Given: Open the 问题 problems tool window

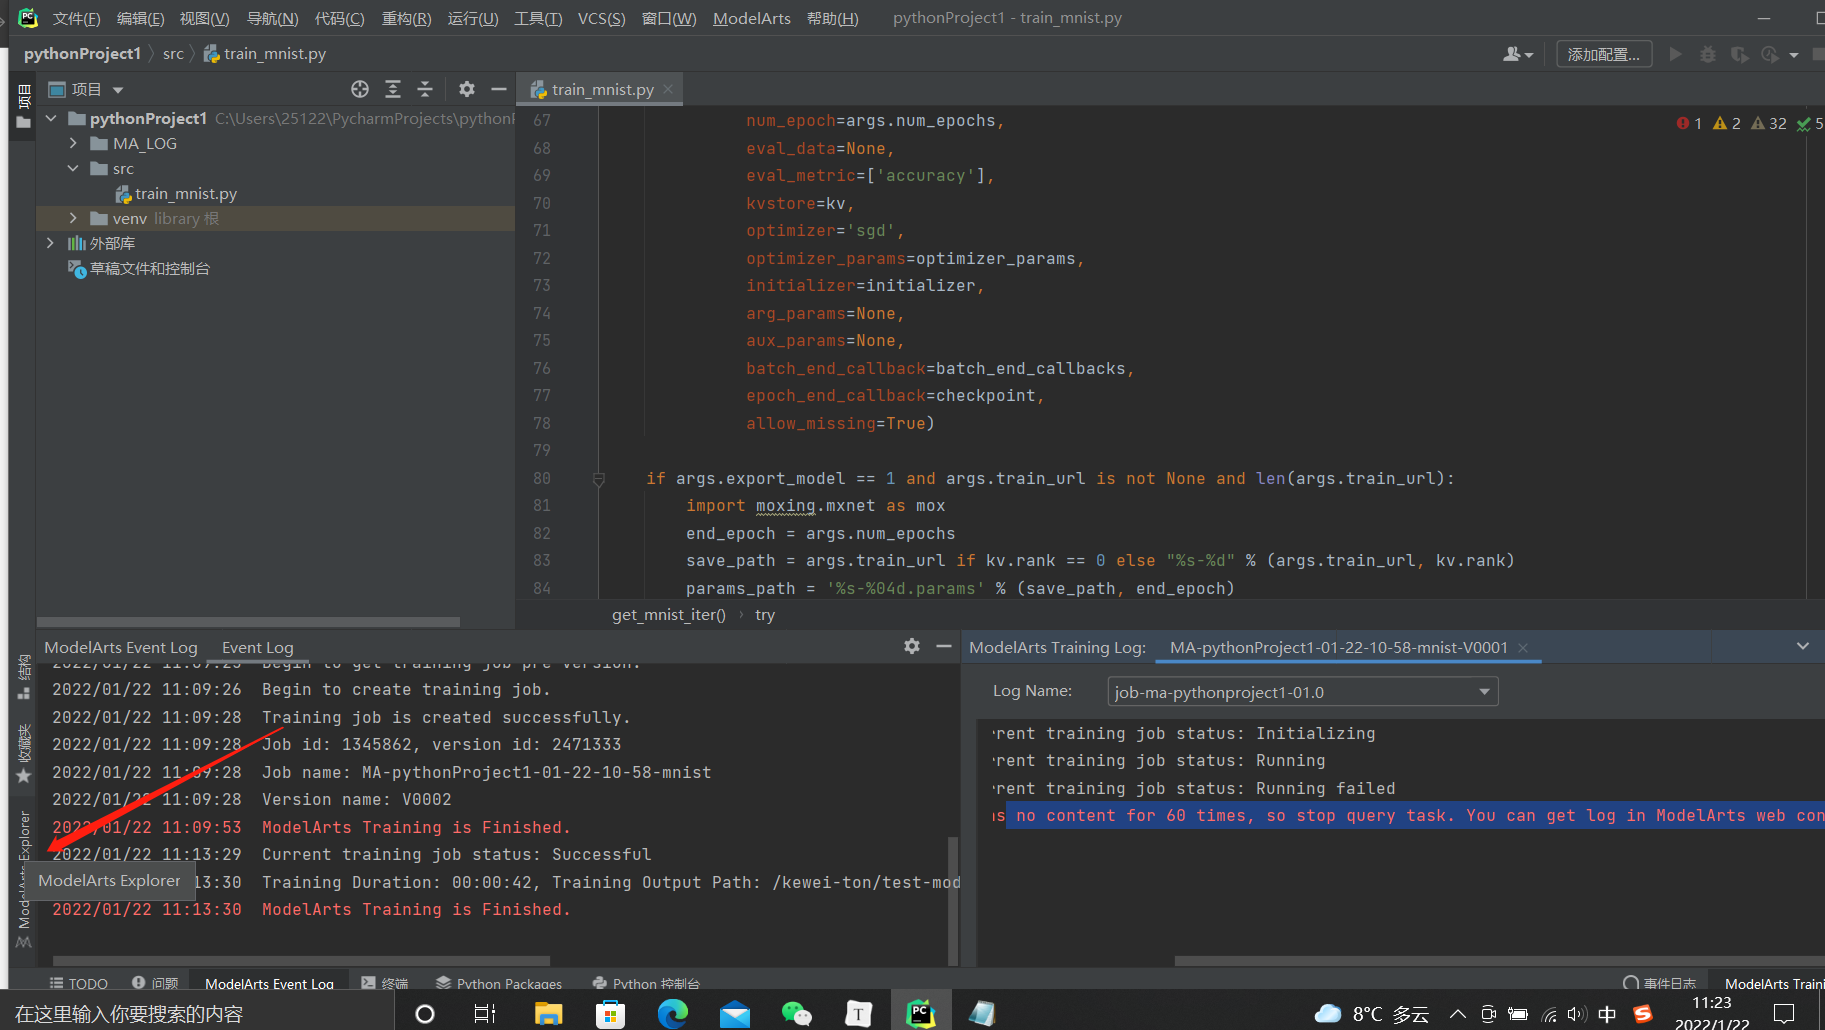Looking at the screenshot, I should pyautogui.click(x=155, y=983).
